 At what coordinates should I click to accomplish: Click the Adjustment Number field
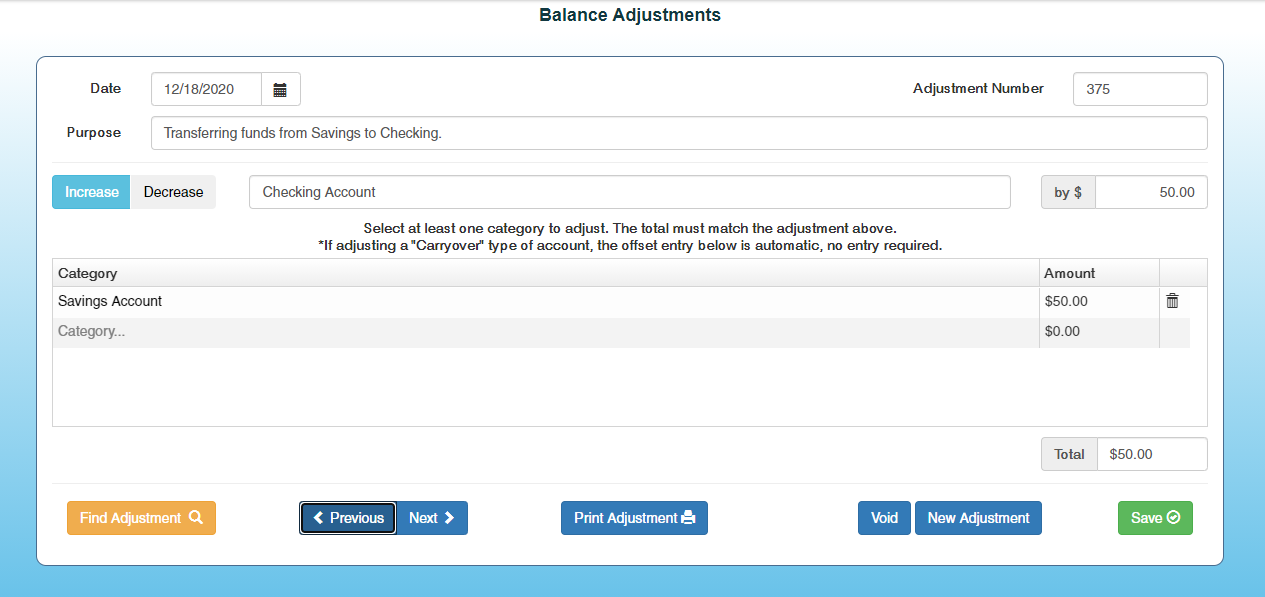(x=1139, y=89)
